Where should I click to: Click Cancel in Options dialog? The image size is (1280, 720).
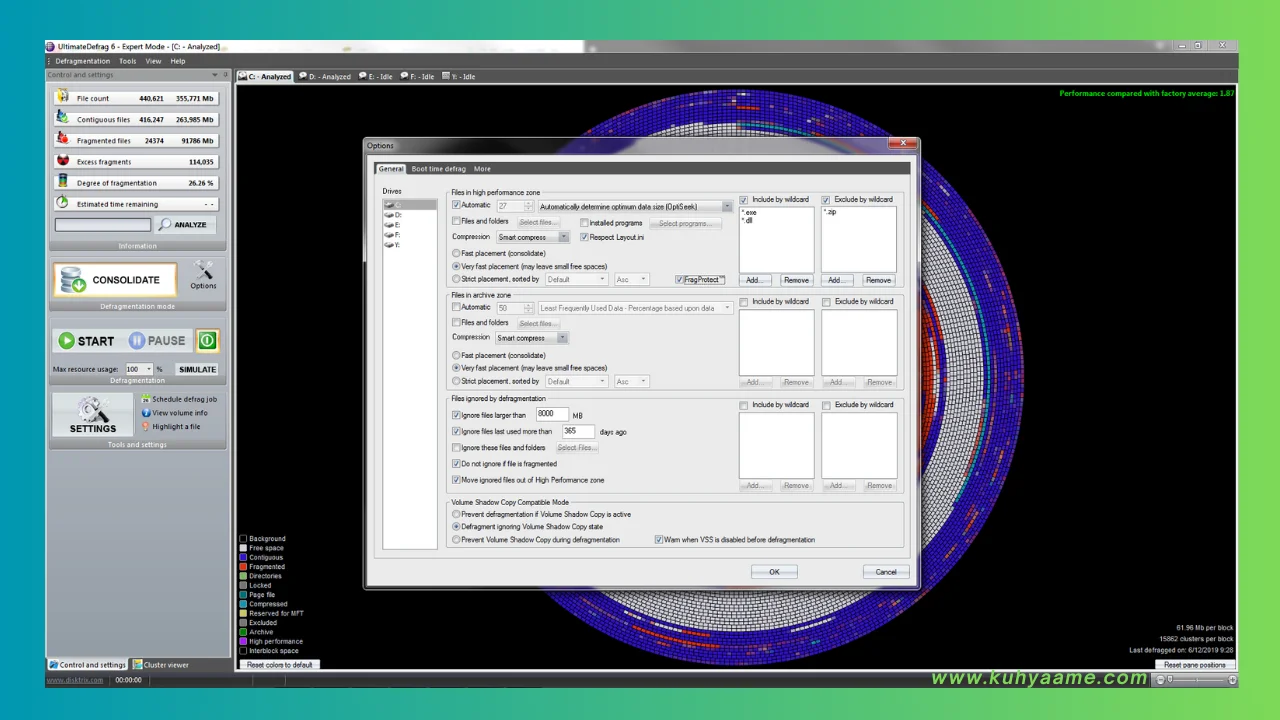point(886,572)
